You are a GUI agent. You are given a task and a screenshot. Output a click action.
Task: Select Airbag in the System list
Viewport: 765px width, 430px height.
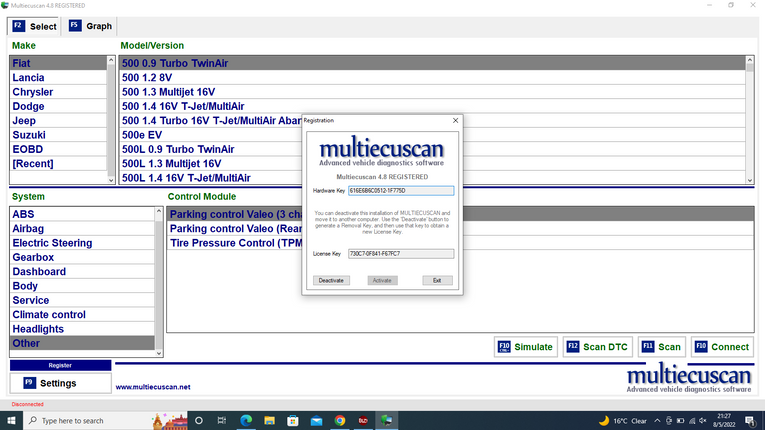coord(29,228)
